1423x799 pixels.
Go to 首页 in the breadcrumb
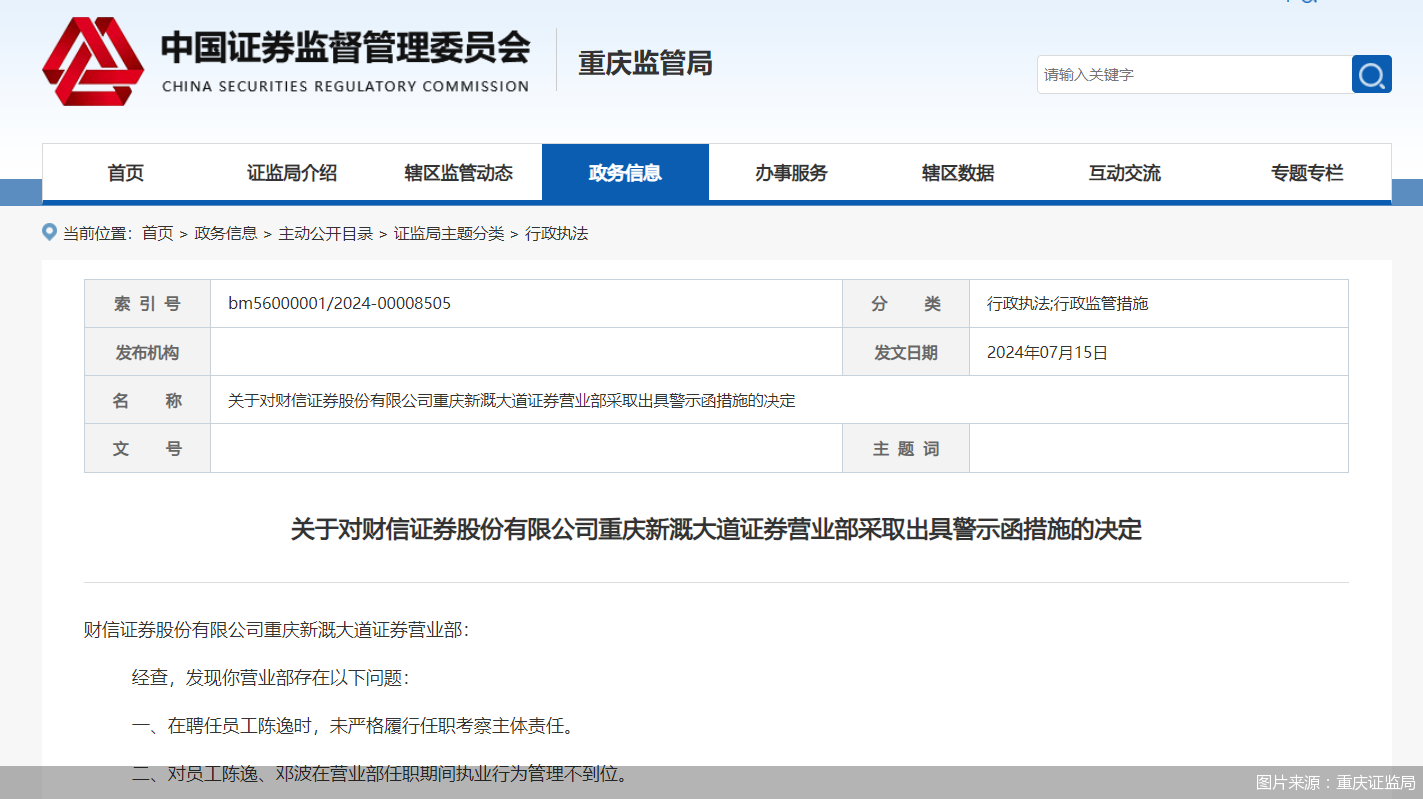pos(157,233)
